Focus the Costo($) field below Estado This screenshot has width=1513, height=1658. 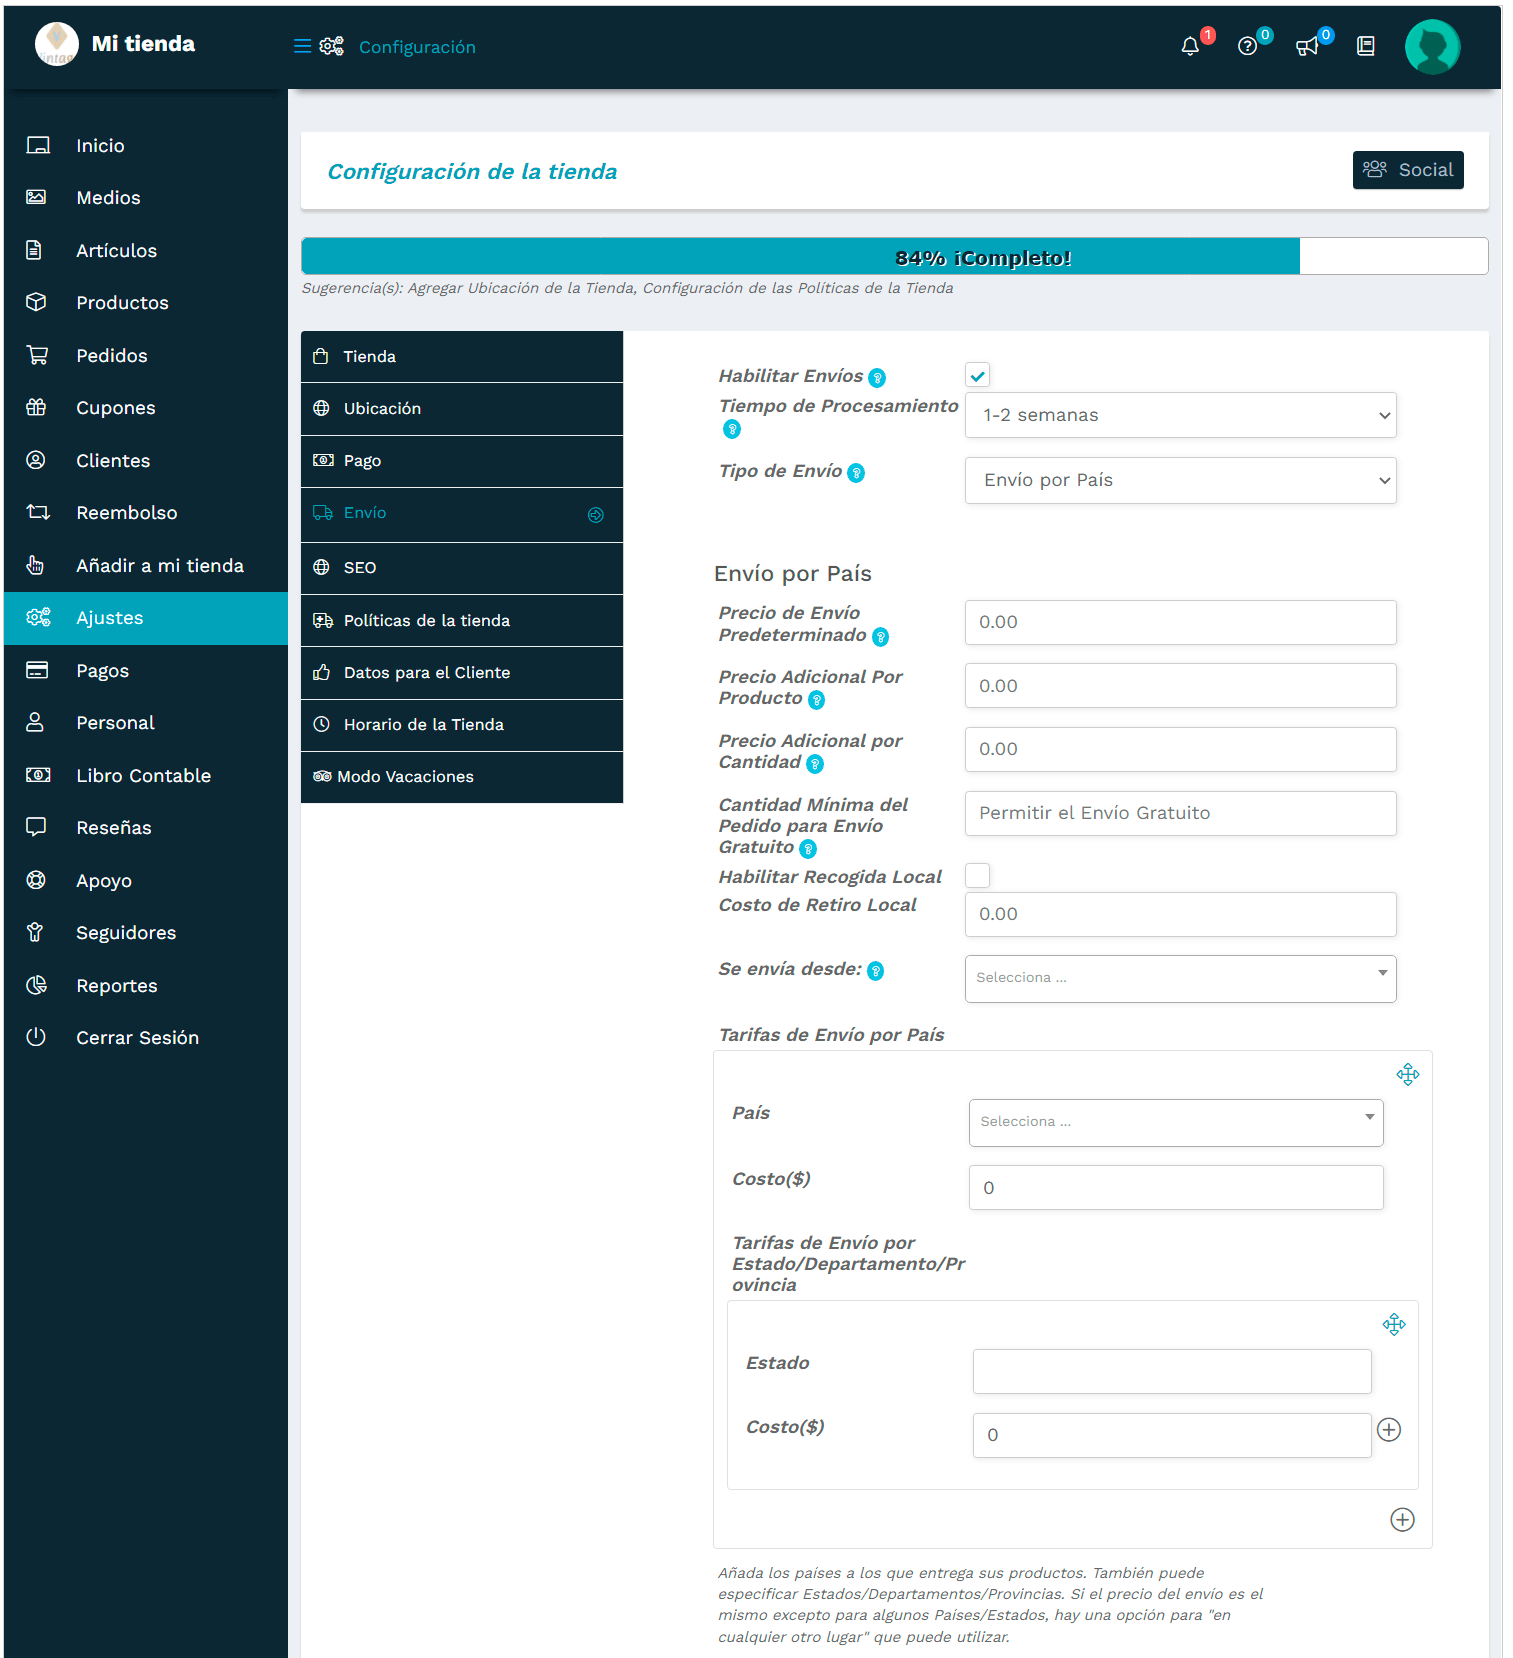(1172, 1435)
